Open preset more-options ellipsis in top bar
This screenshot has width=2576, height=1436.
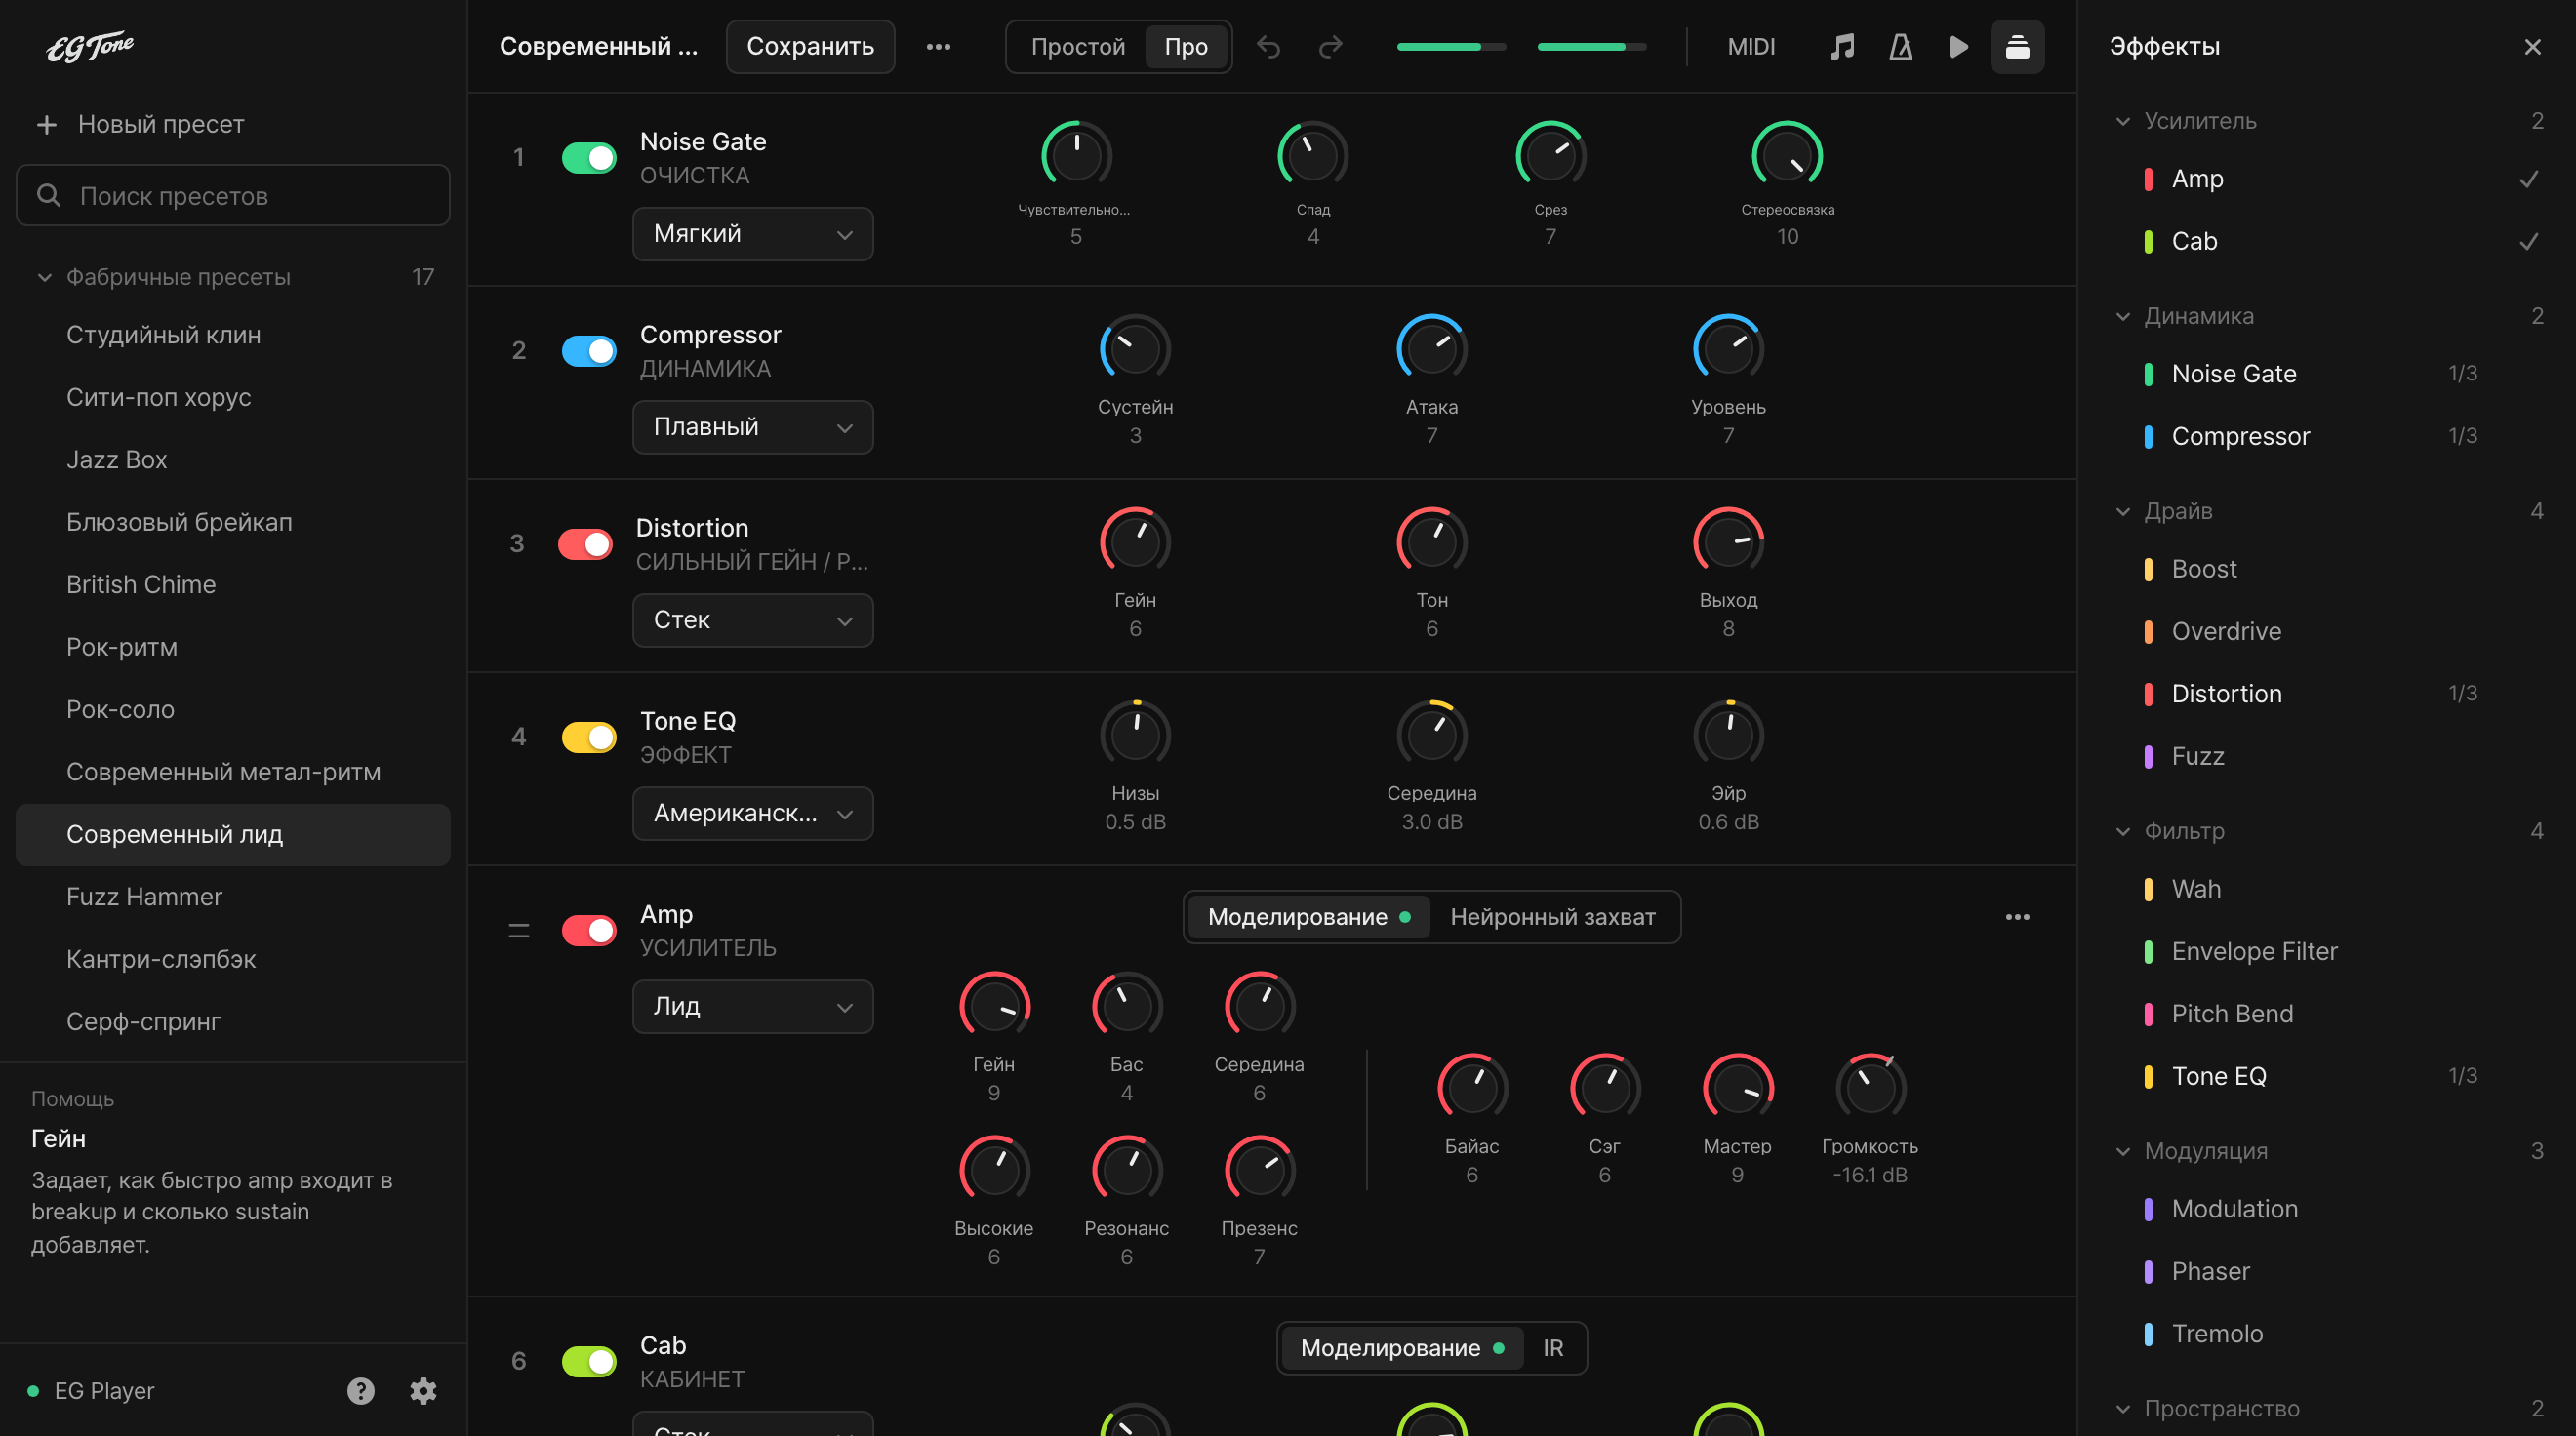pos(938,46)
